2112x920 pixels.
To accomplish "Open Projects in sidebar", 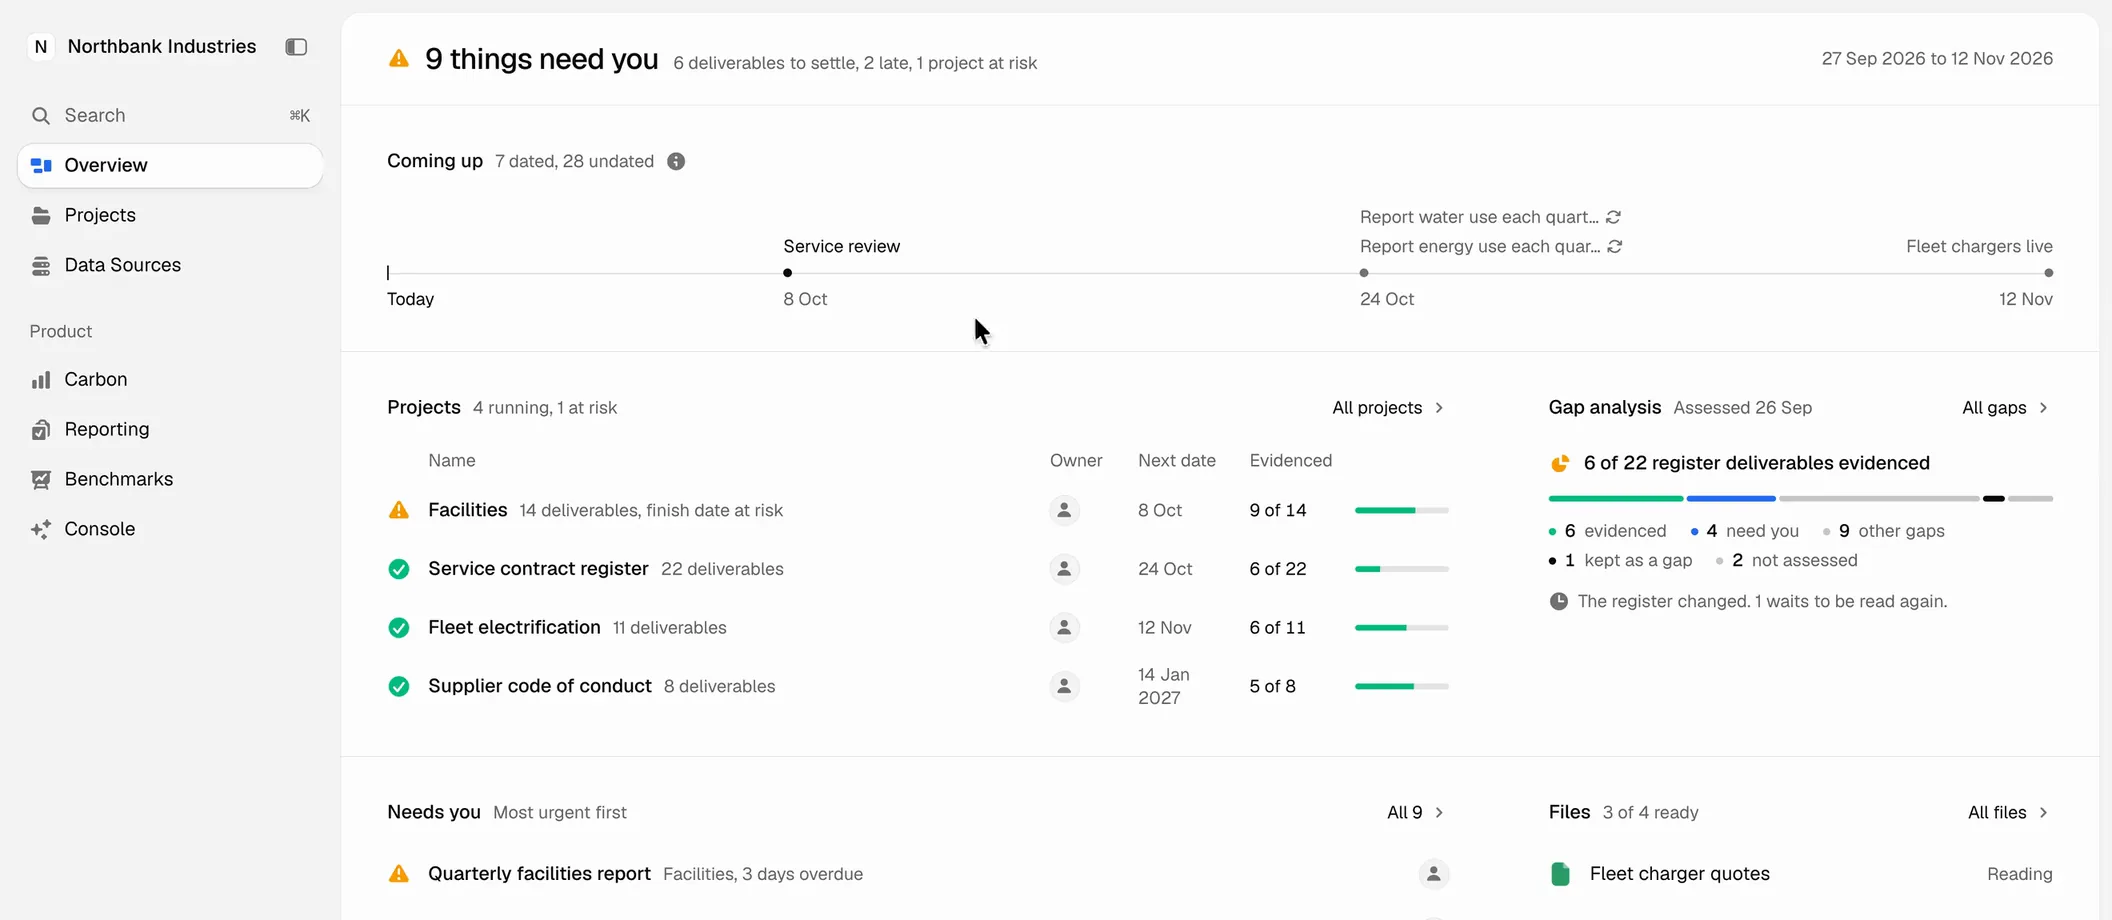I will (x=170, y=215).
